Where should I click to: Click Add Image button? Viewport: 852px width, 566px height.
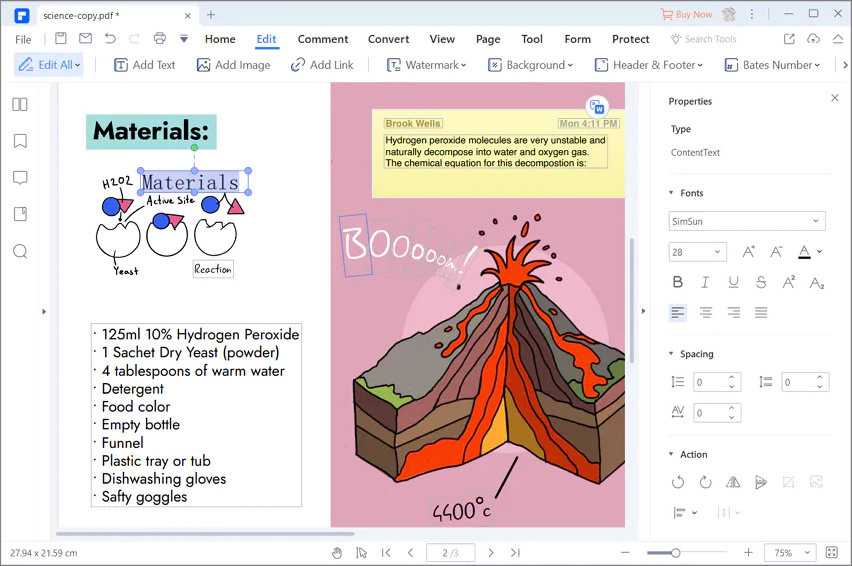(234, 65)
